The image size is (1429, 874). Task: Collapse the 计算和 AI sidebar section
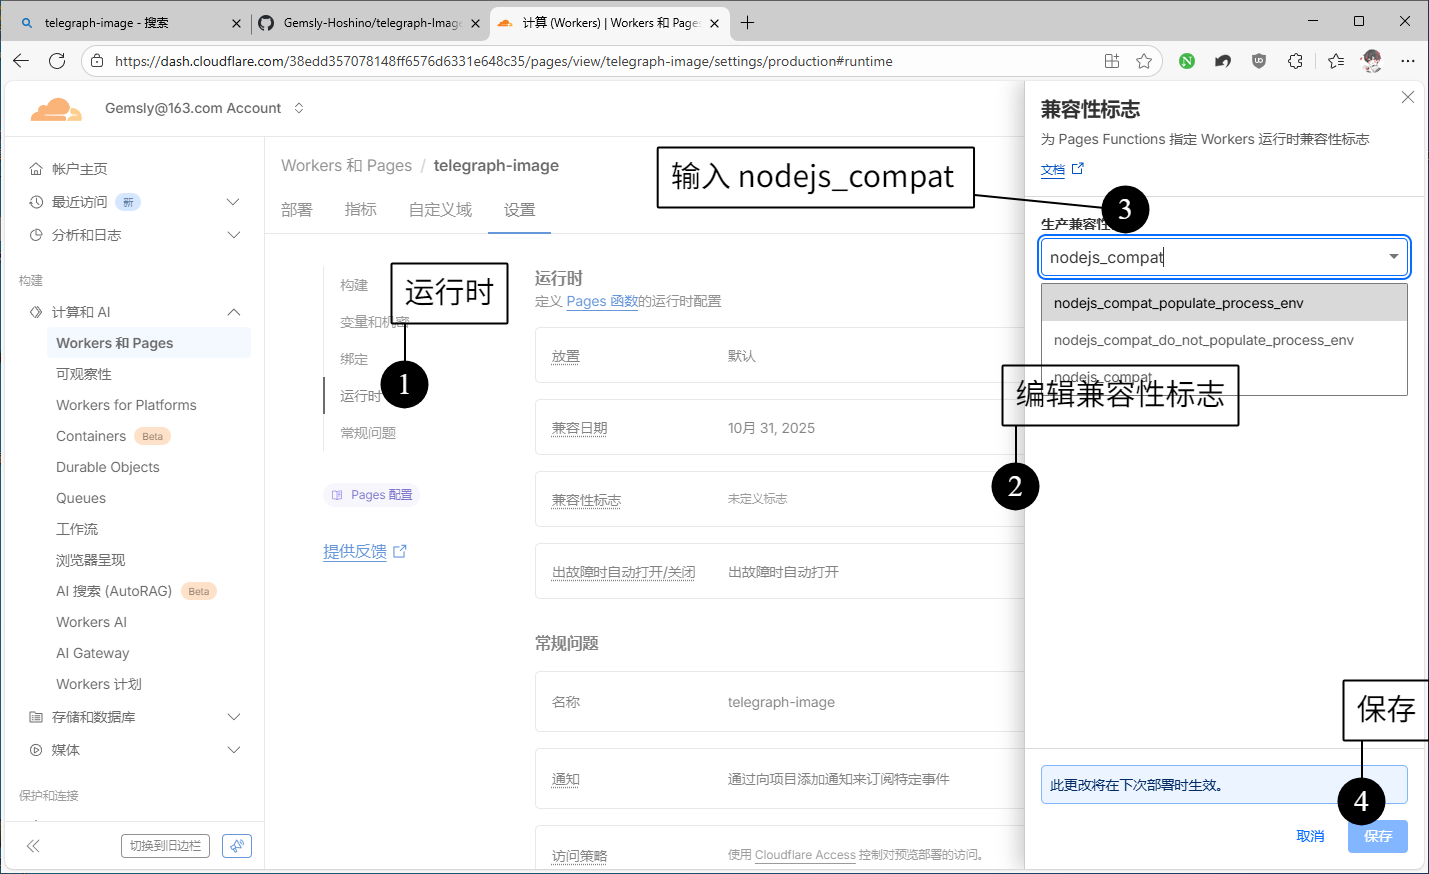(233, 312)
